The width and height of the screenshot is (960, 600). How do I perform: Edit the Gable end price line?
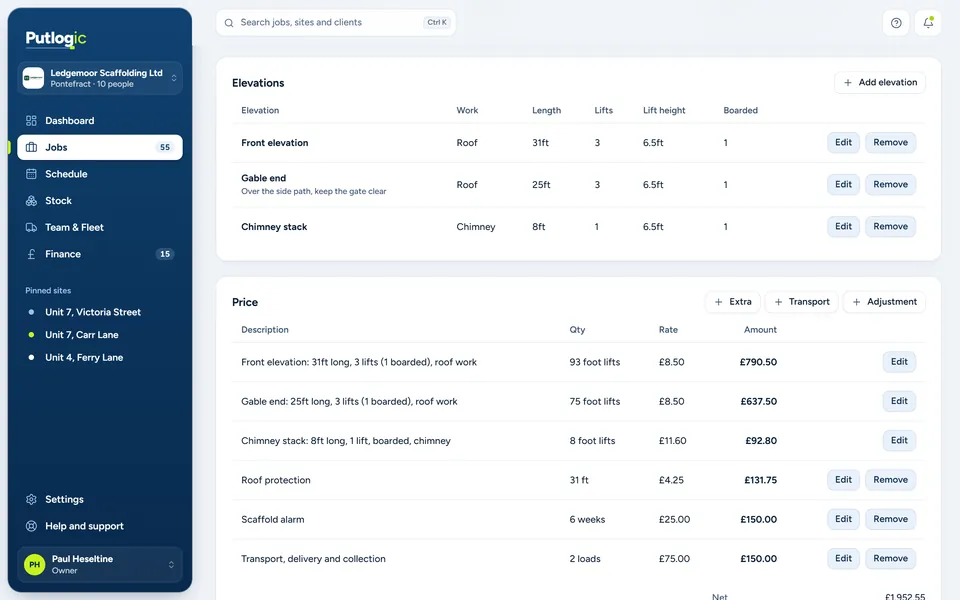point(899,401)
